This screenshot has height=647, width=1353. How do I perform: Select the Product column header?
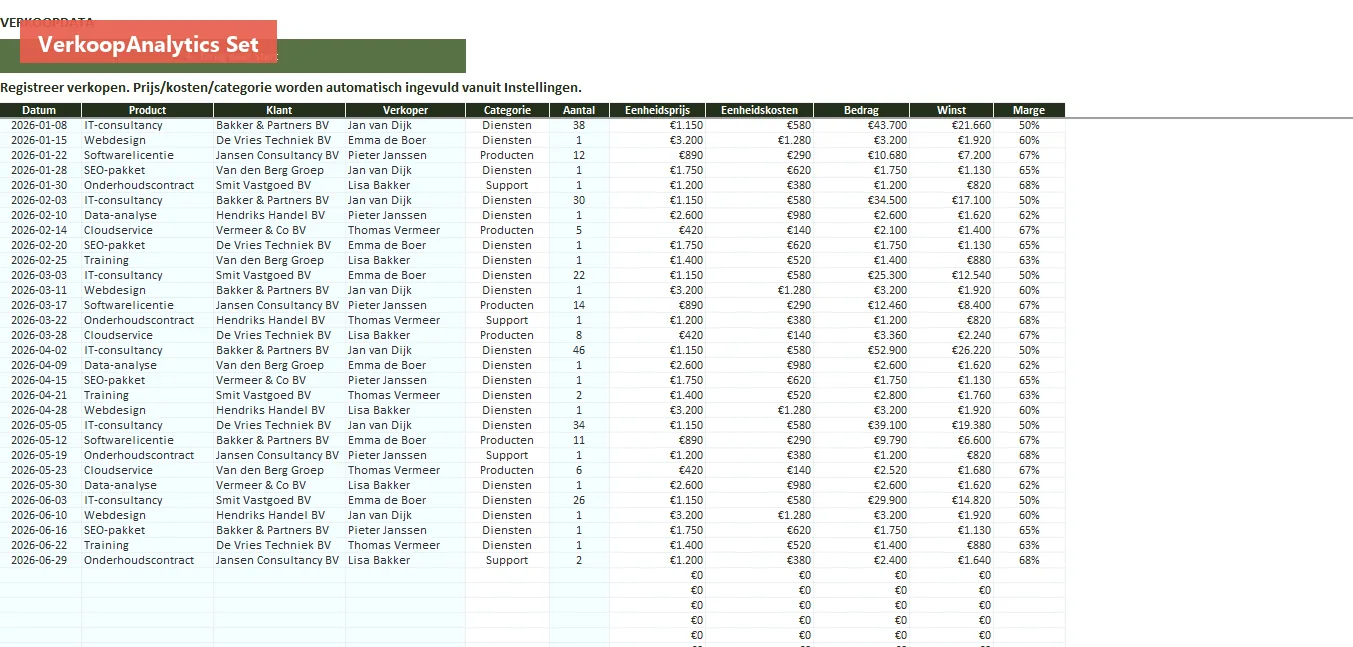147,110
